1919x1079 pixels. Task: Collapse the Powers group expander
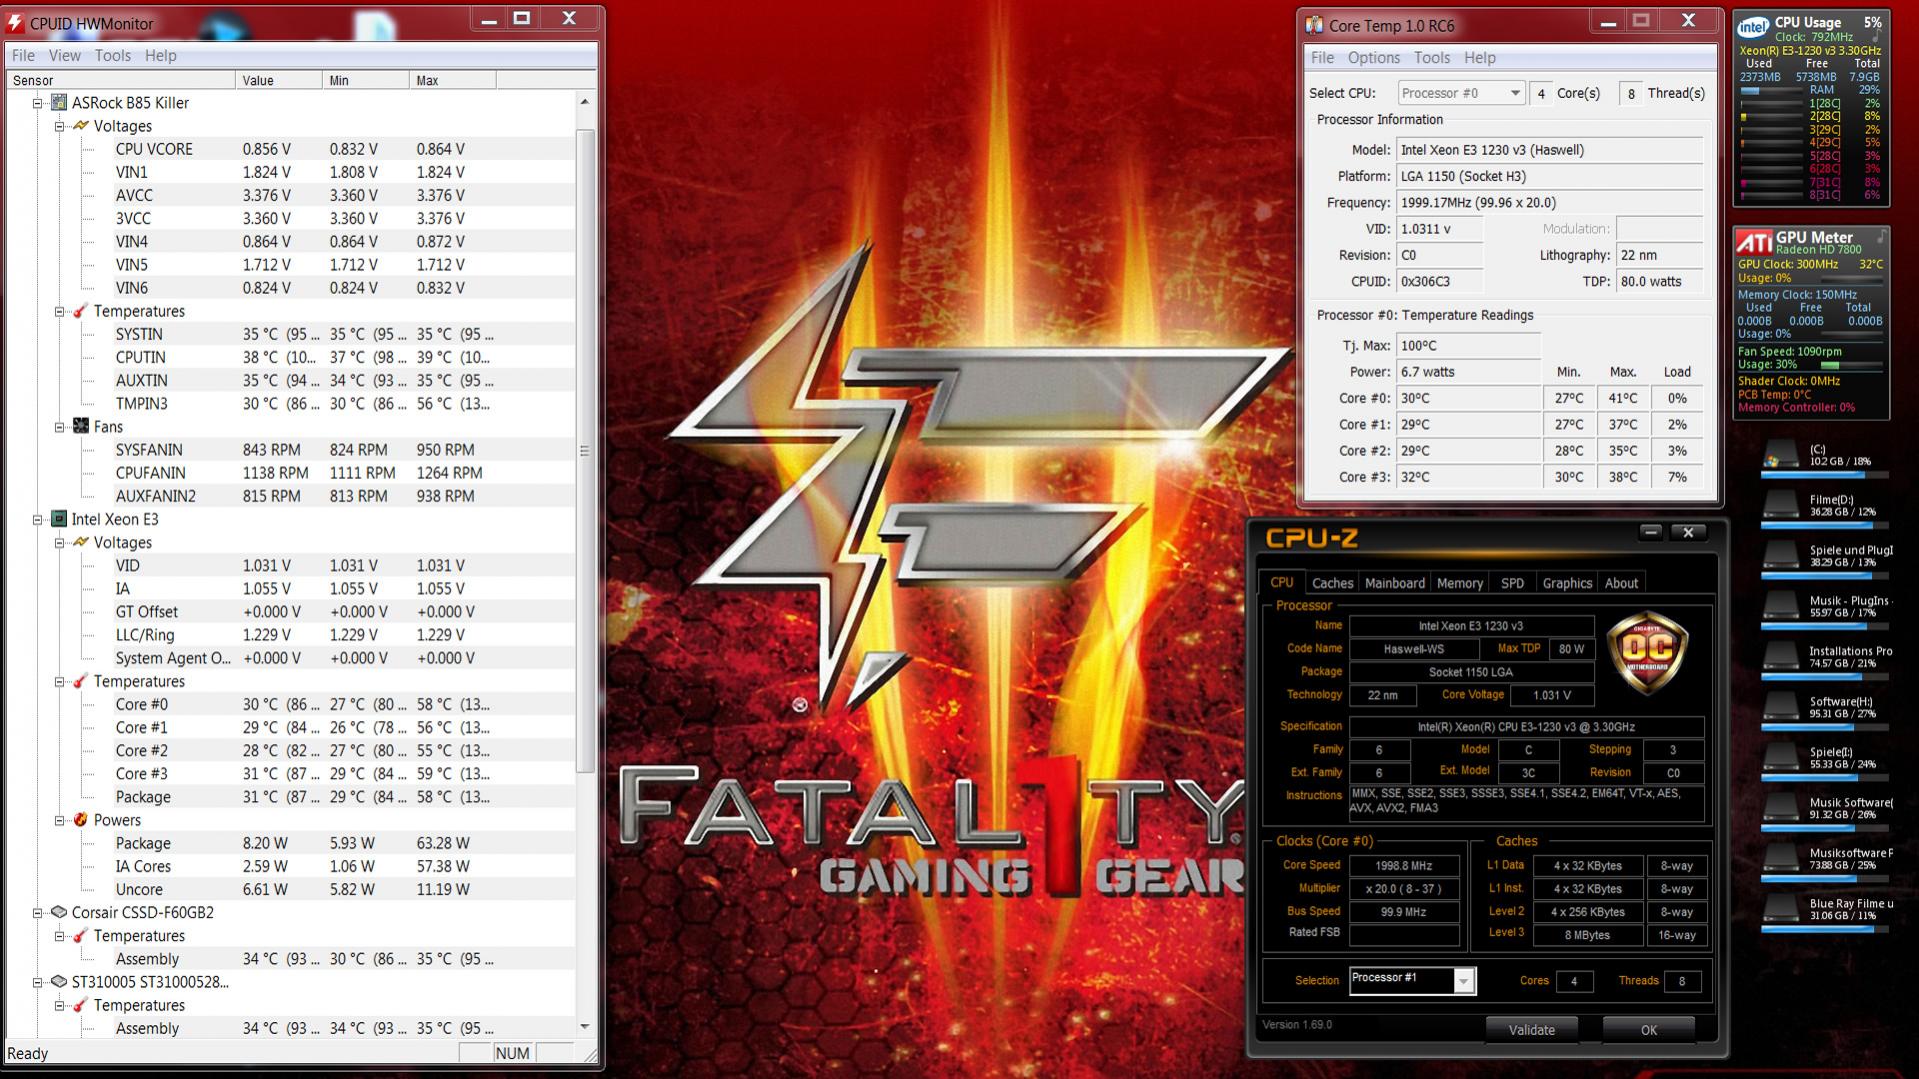click(x=59, y=820)
